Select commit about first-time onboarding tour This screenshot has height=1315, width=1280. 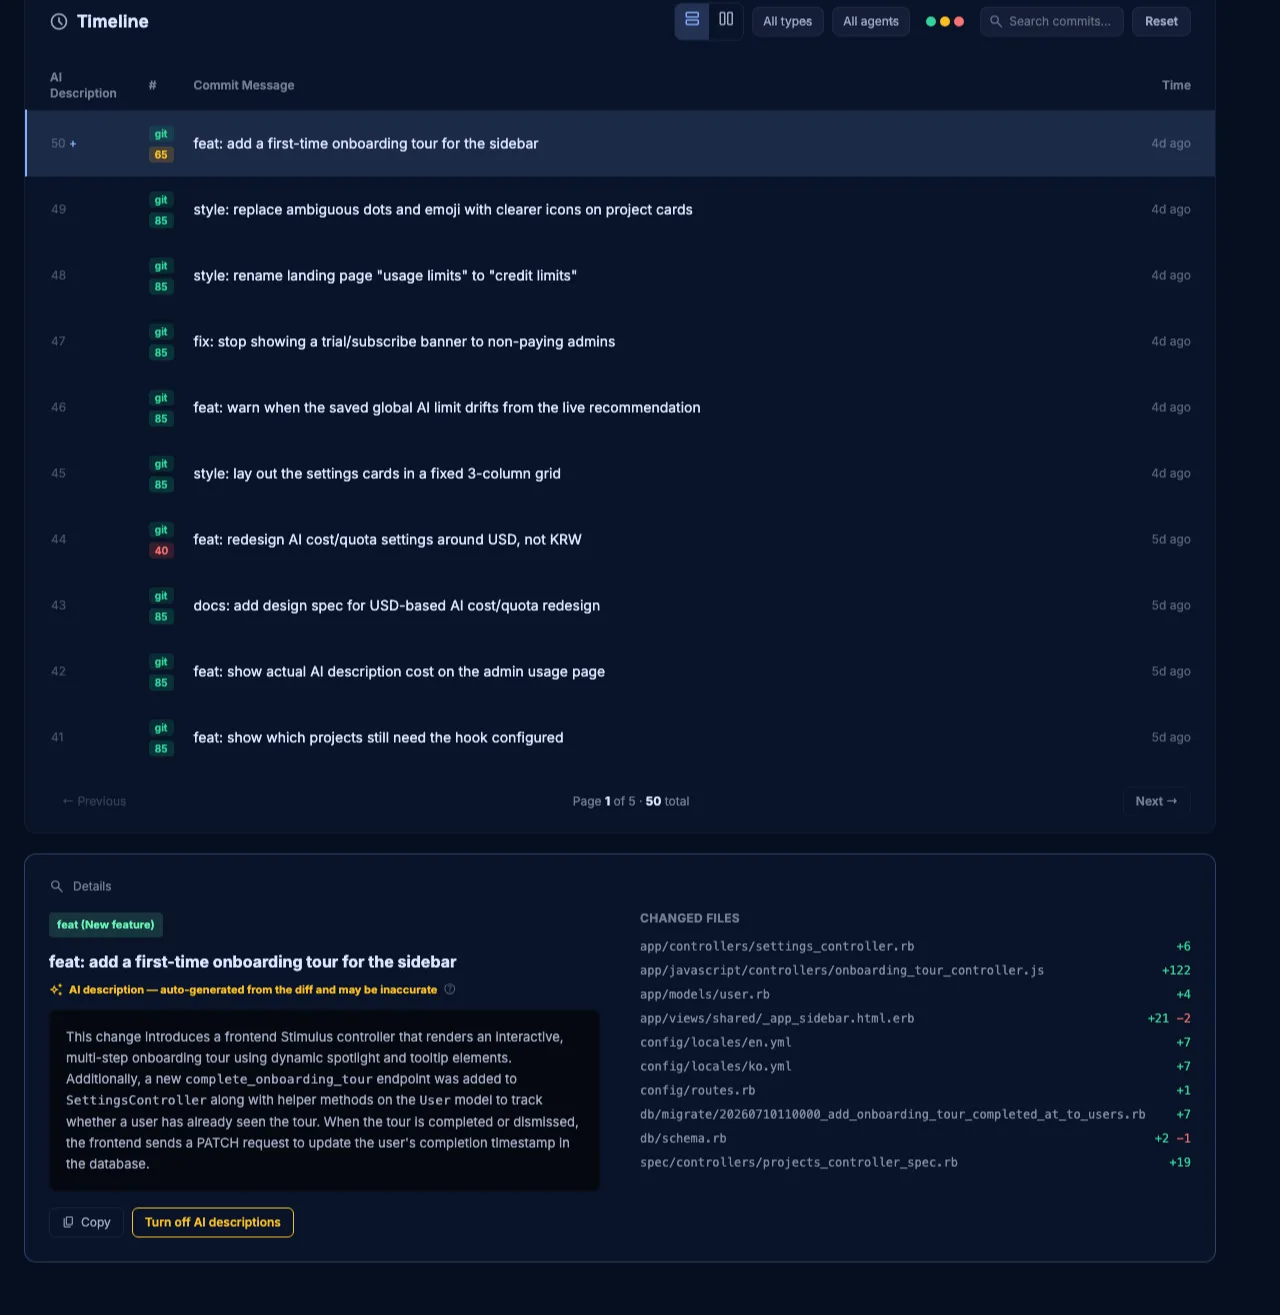[x=620, y=143]
